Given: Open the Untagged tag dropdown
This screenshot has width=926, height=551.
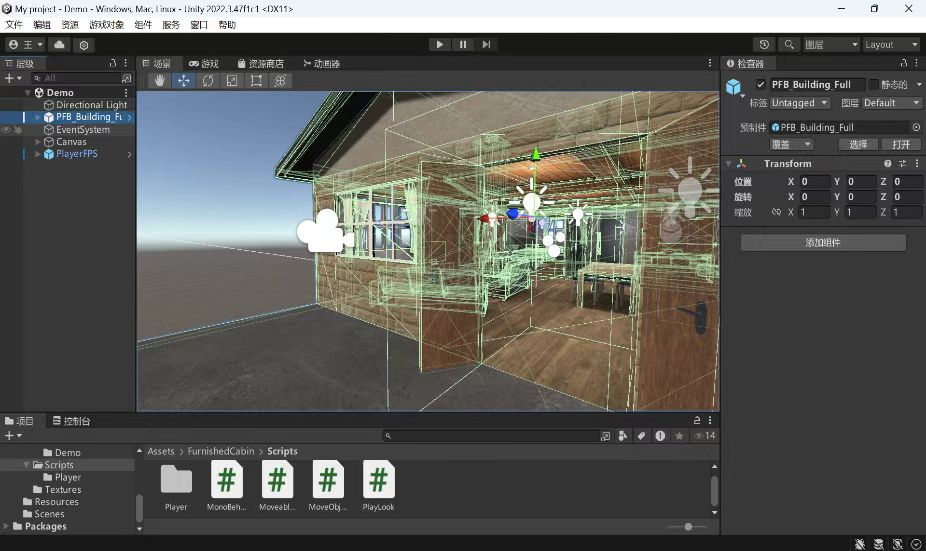Looking at the screenshot, I should (799, 103).
